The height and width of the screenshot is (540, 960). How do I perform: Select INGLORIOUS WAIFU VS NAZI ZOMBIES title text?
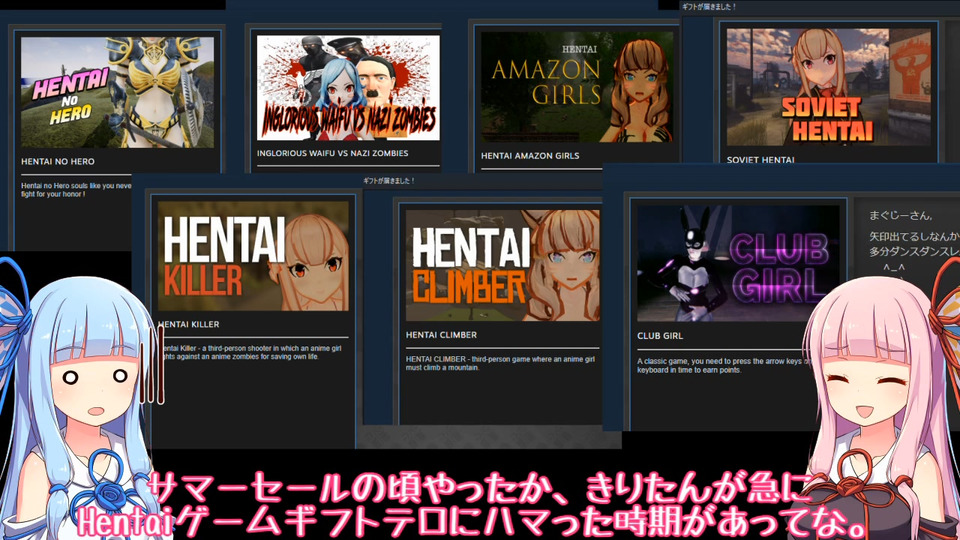tap(332, 153)
